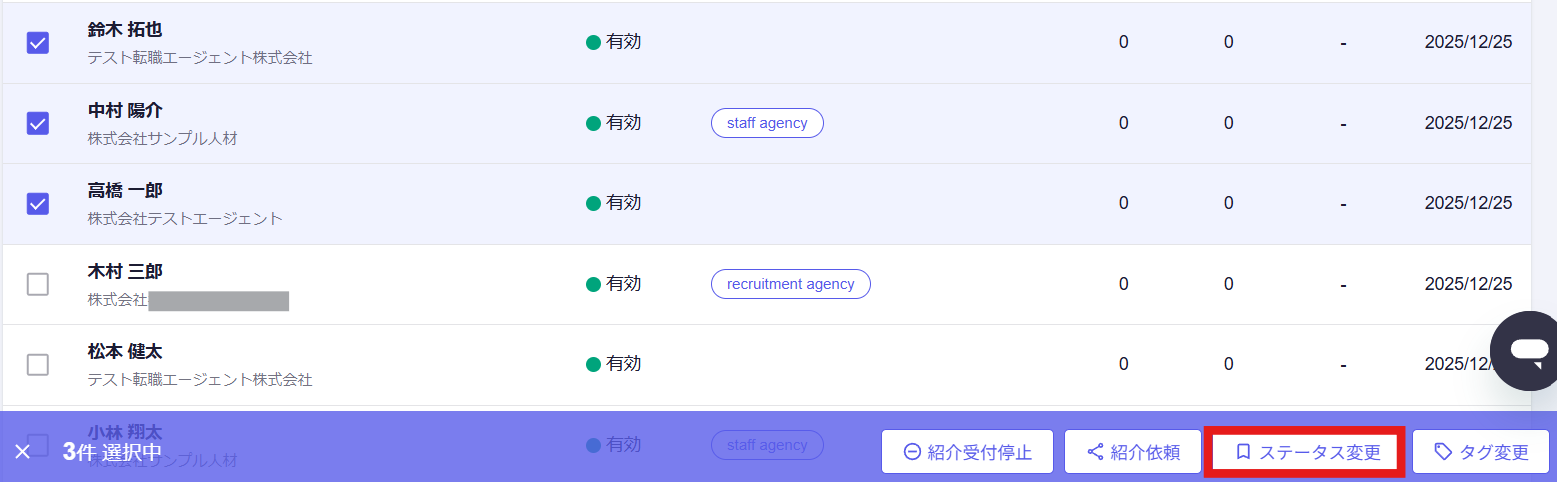The height and width of the screenshot is (482, 1557).
Task: Select the 松本 健太 row checkbox
Action: 37,364
